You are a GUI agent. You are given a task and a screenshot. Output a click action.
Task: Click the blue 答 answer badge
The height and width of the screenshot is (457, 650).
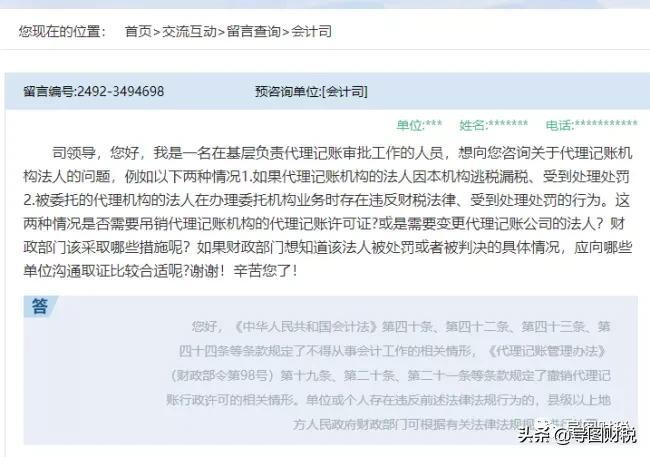click(x=40, y=306)
